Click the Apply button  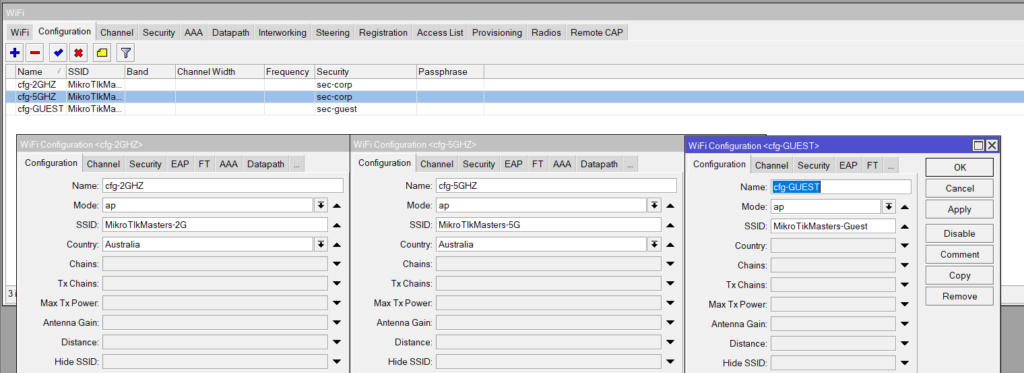tap(959, 210)
